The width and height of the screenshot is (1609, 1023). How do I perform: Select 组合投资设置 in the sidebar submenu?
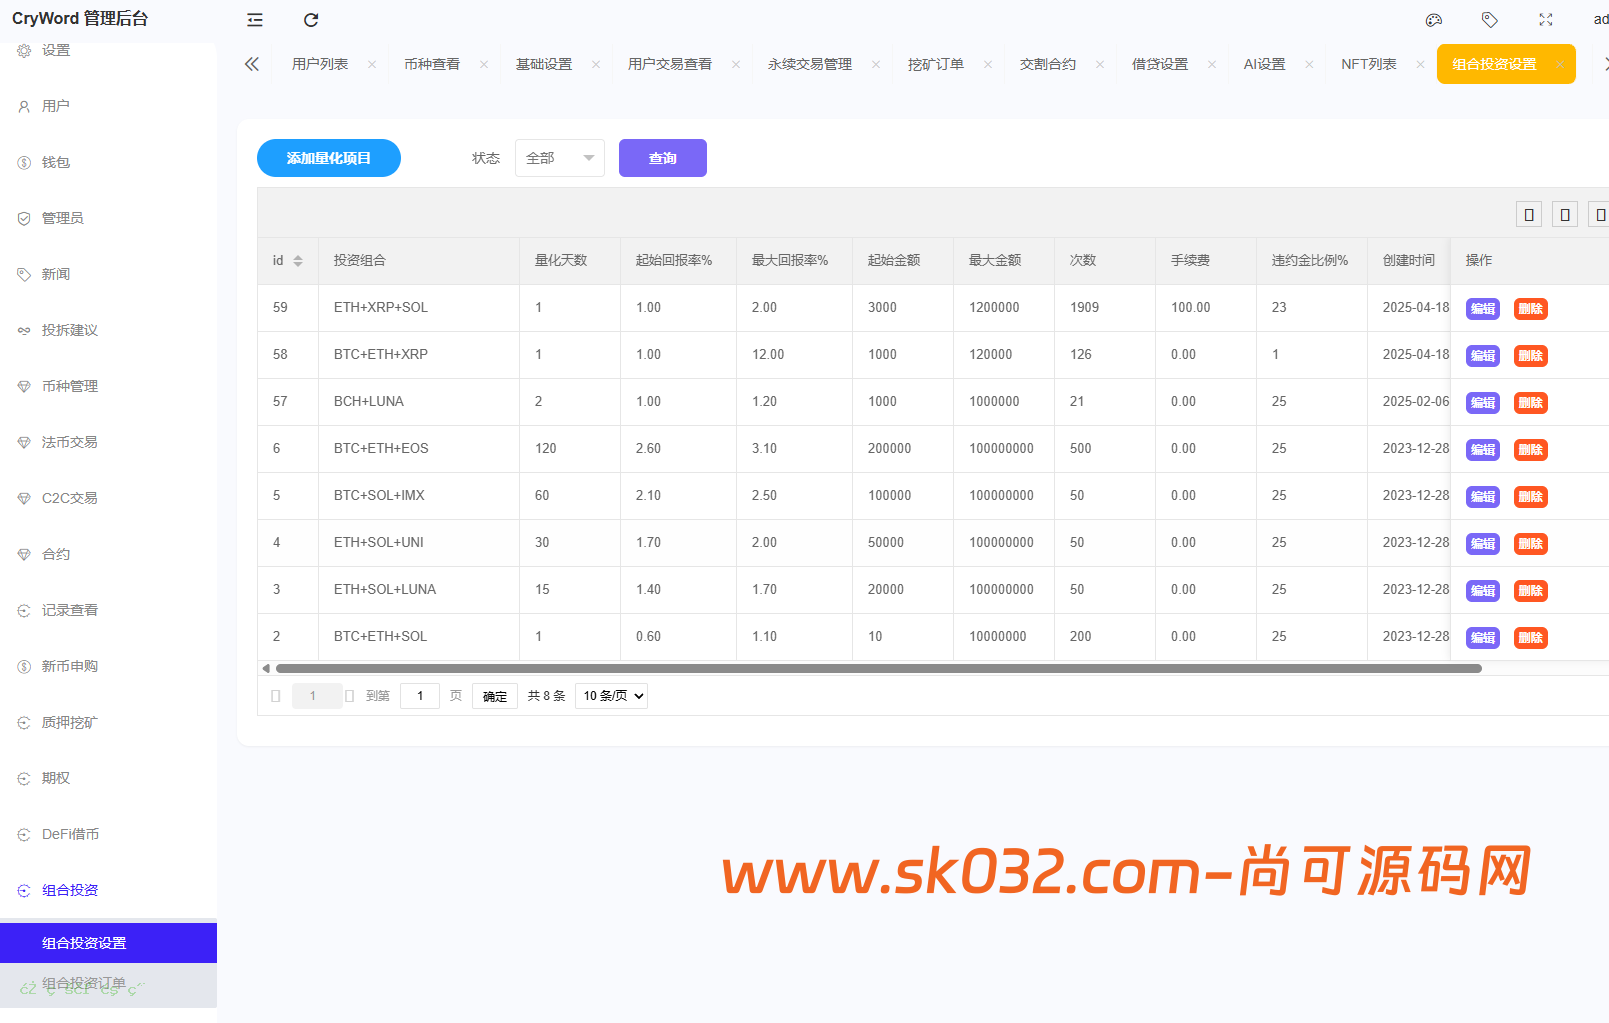tap(108, 943)
